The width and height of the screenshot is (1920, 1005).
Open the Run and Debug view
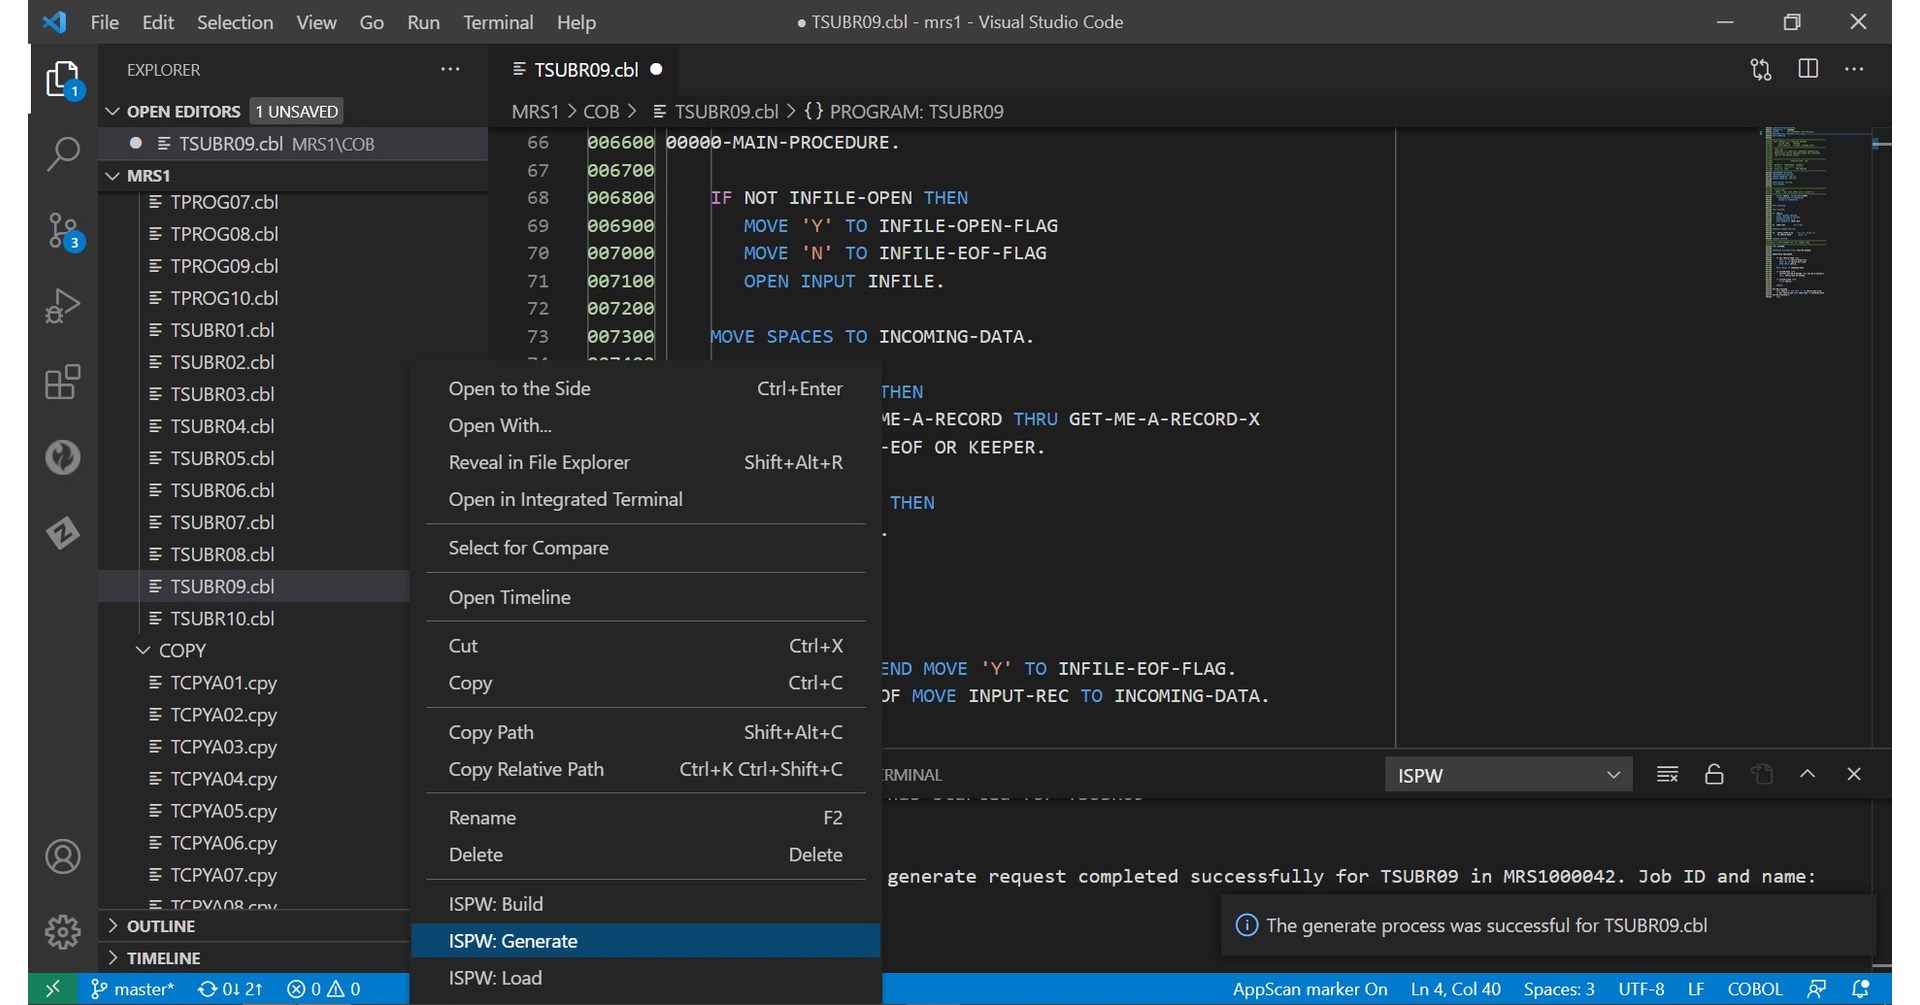(x=62, y=306)
